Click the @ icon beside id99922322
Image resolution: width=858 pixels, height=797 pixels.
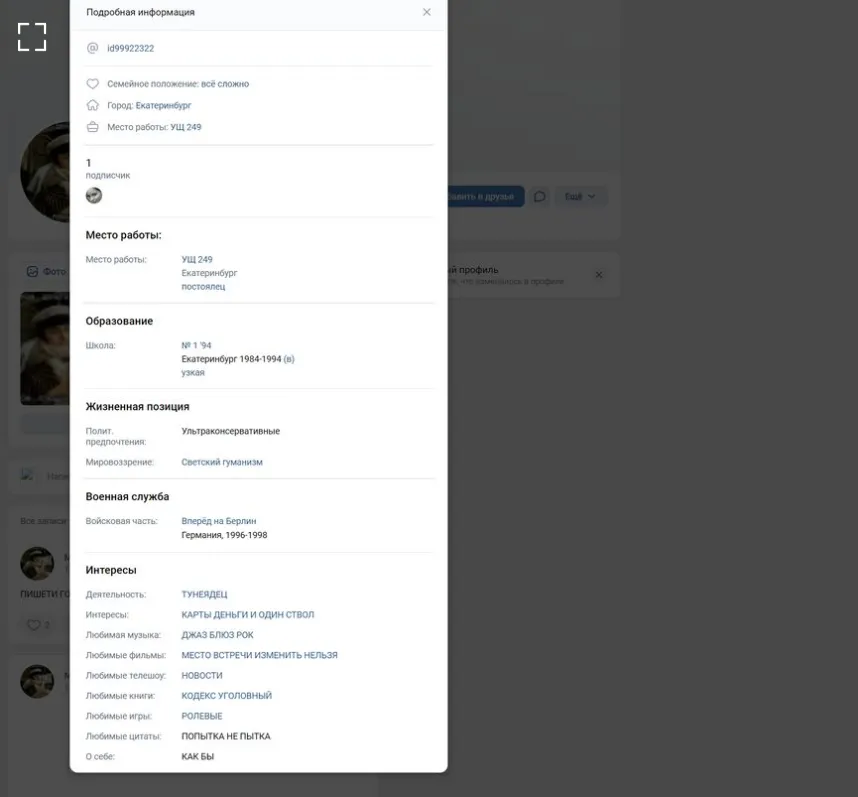pos(92,48)
